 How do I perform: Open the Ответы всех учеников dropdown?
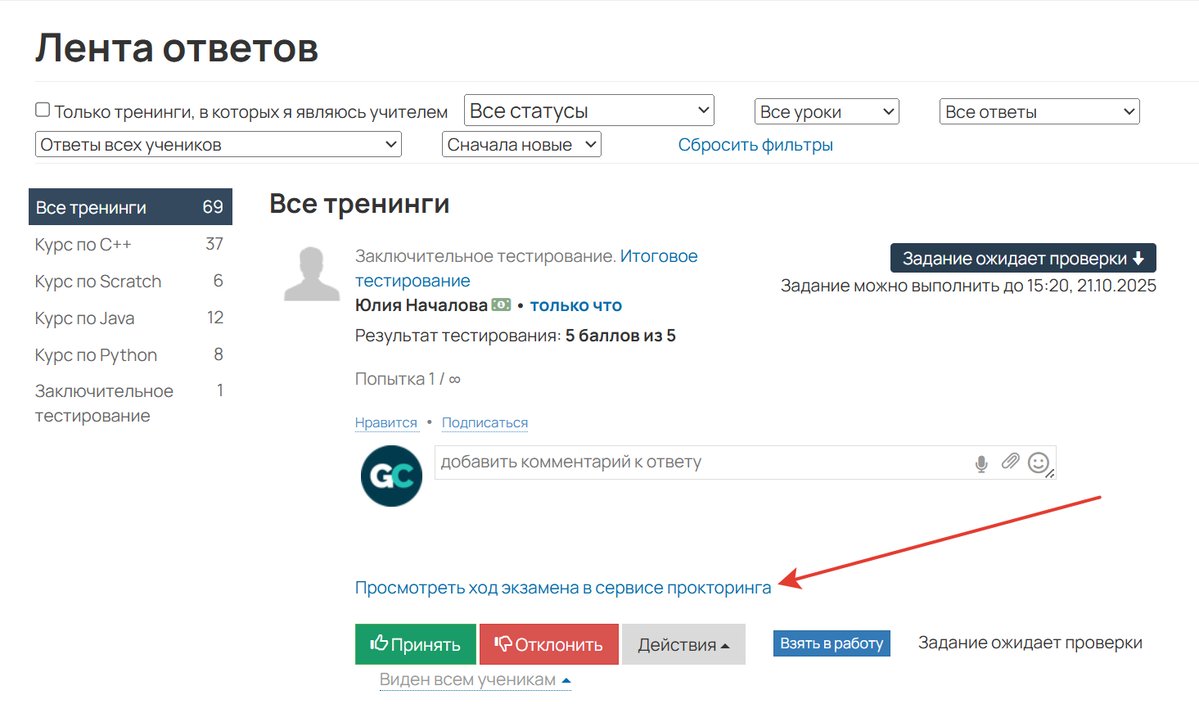coord(218,144)
